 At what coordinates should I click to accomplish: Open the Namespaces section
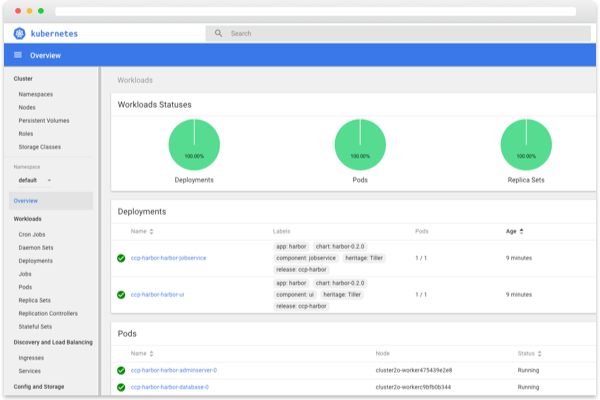pyautogui.click(x=36, y=94)
